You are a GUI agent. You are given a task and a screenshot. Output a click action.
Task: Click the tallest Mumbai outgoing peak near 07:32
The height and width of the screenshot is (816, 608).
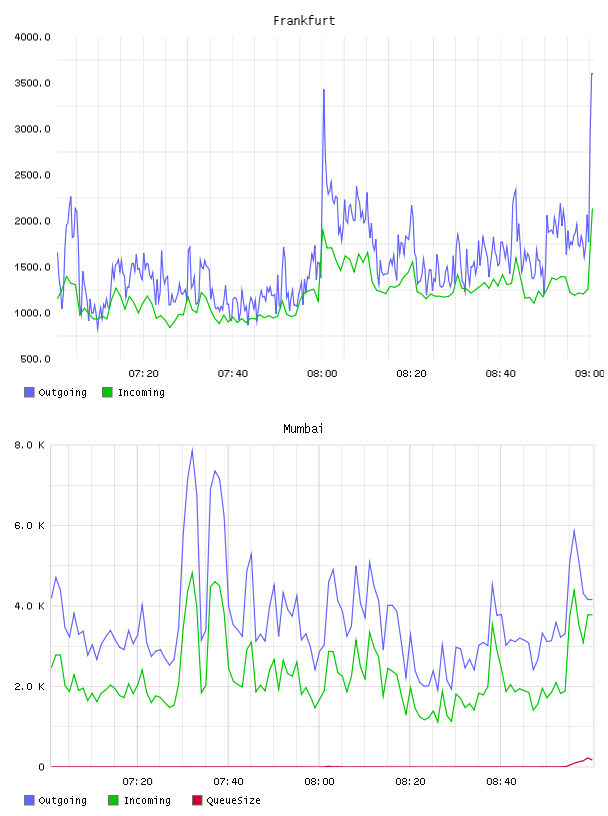click(193, 450)
